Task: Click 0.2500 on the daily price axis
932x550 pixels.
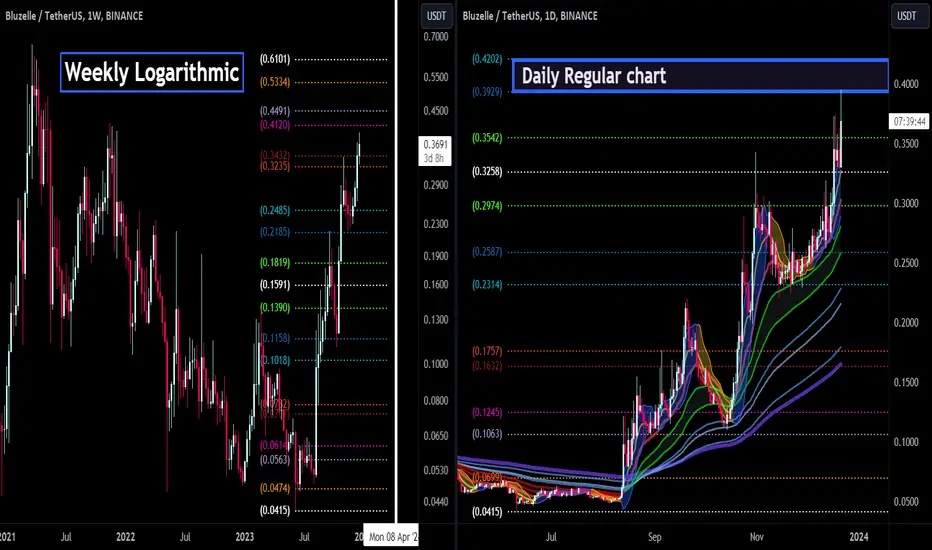Action: (x=906, y=263)
